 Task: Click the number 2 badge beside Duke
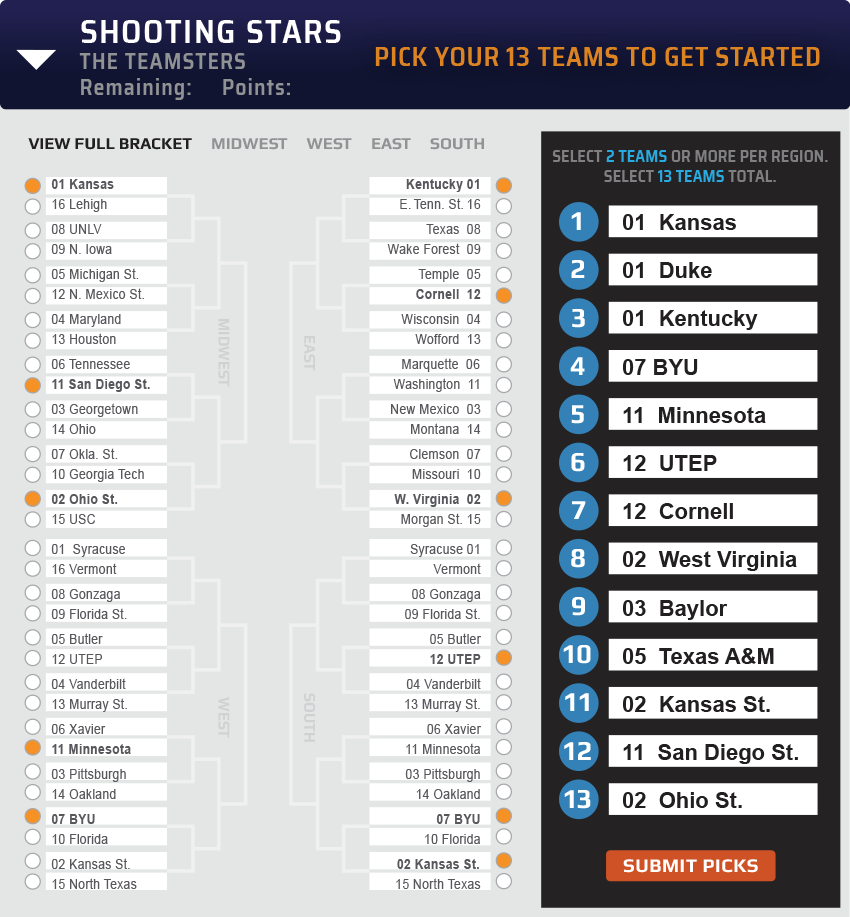(x=578, y=270)
